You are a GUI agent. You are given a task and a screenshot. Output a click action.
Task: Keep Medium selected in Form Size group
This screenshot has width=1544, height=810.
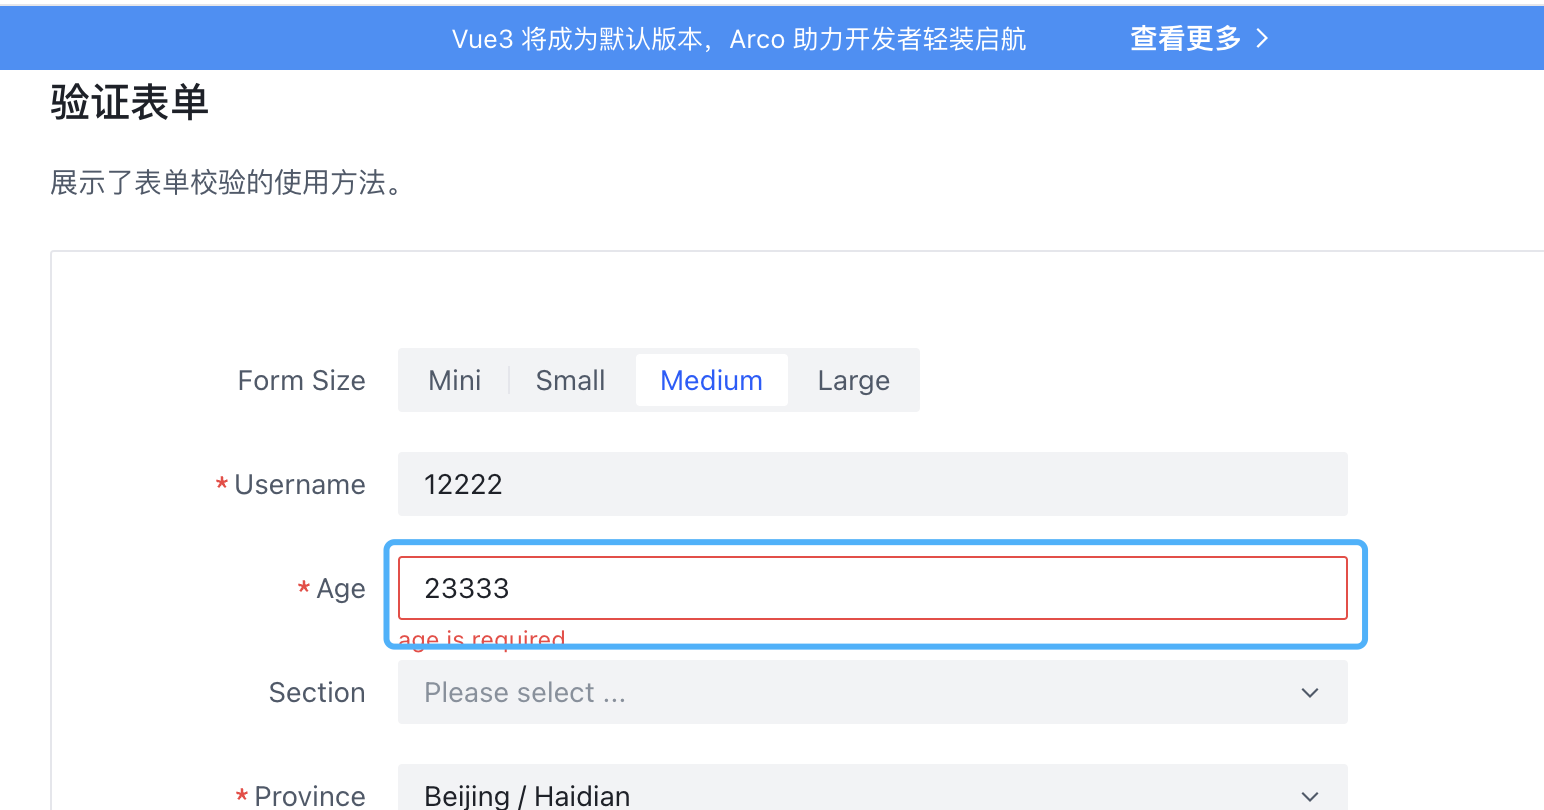click(x=711, y=380)
